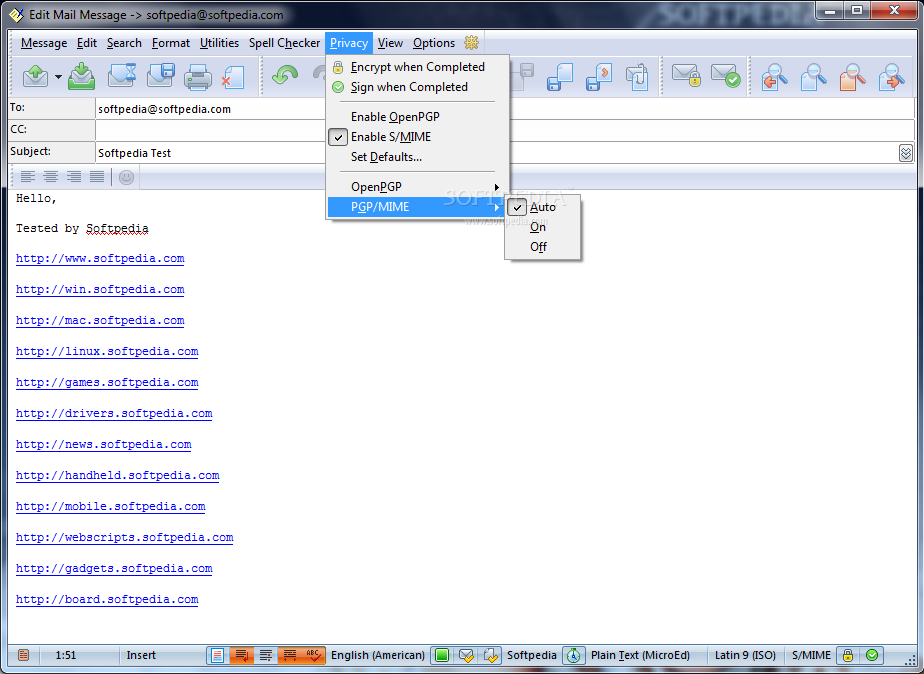Expand the OpenPGP submenu

pyautogui.click(x=417, y=187)
